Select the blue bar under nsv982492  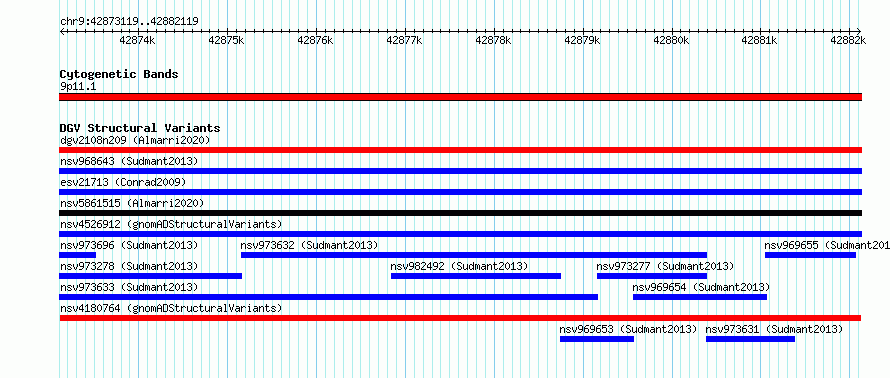click(476, 276)
